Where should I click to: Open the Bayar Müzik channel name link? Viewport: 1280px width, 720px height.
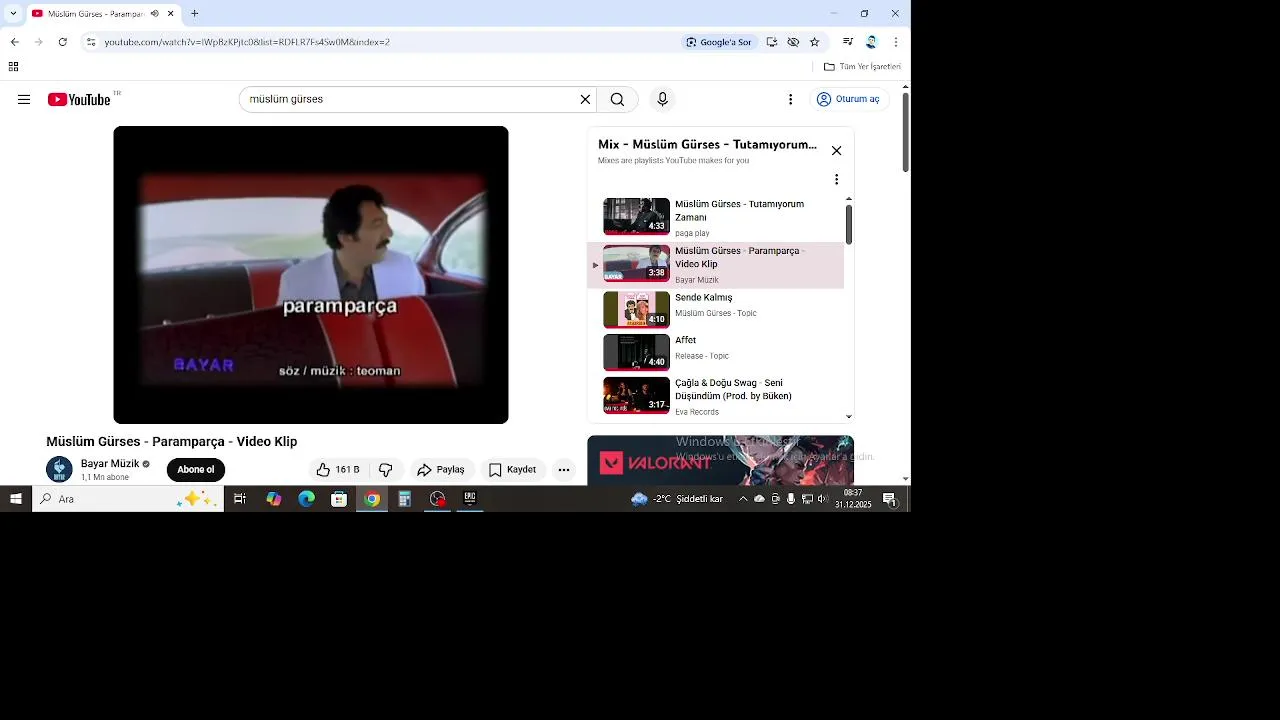tap(110, 464)
